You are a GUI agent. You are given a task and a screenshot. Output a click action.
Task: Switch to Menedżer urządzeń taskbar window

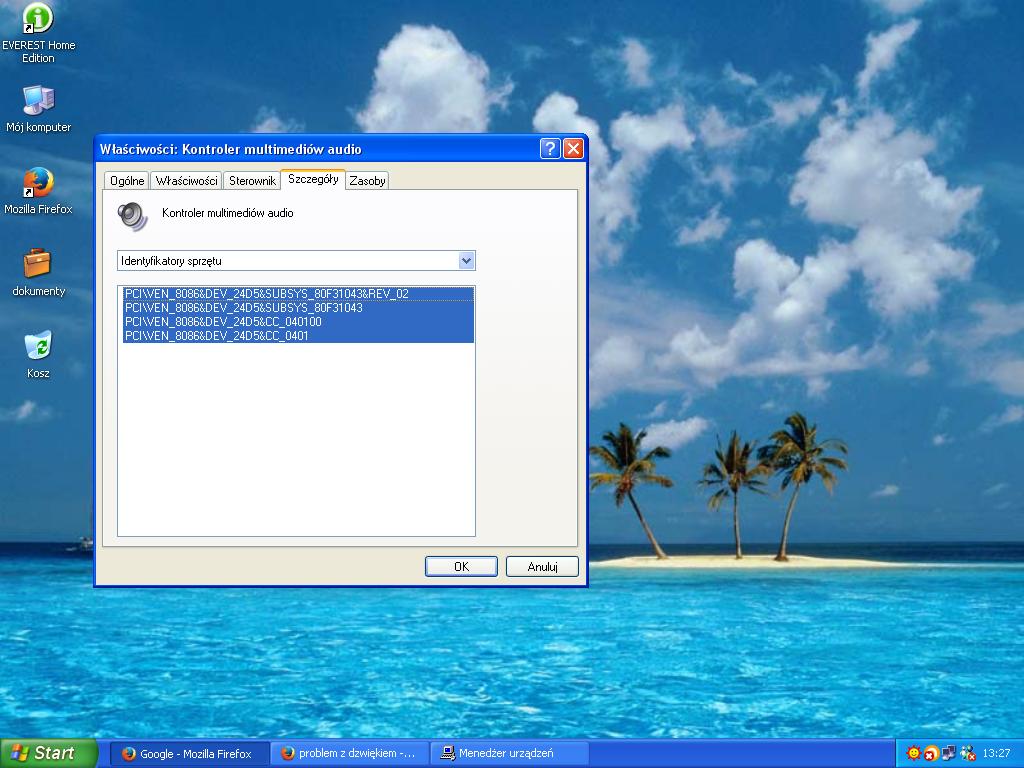pyautogui.click(x=509, y=753)
